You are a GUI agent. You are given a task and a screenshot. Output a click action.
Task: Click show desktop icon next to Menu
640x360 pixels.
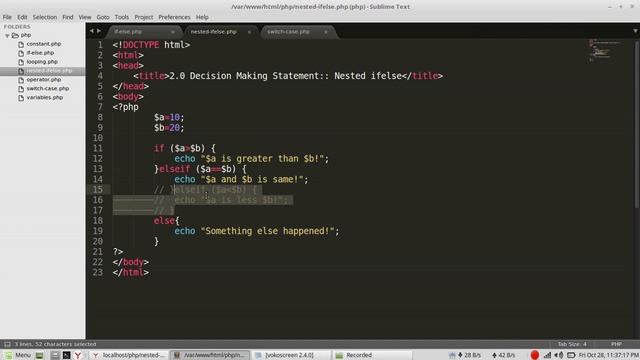click(x=39, y=355)
